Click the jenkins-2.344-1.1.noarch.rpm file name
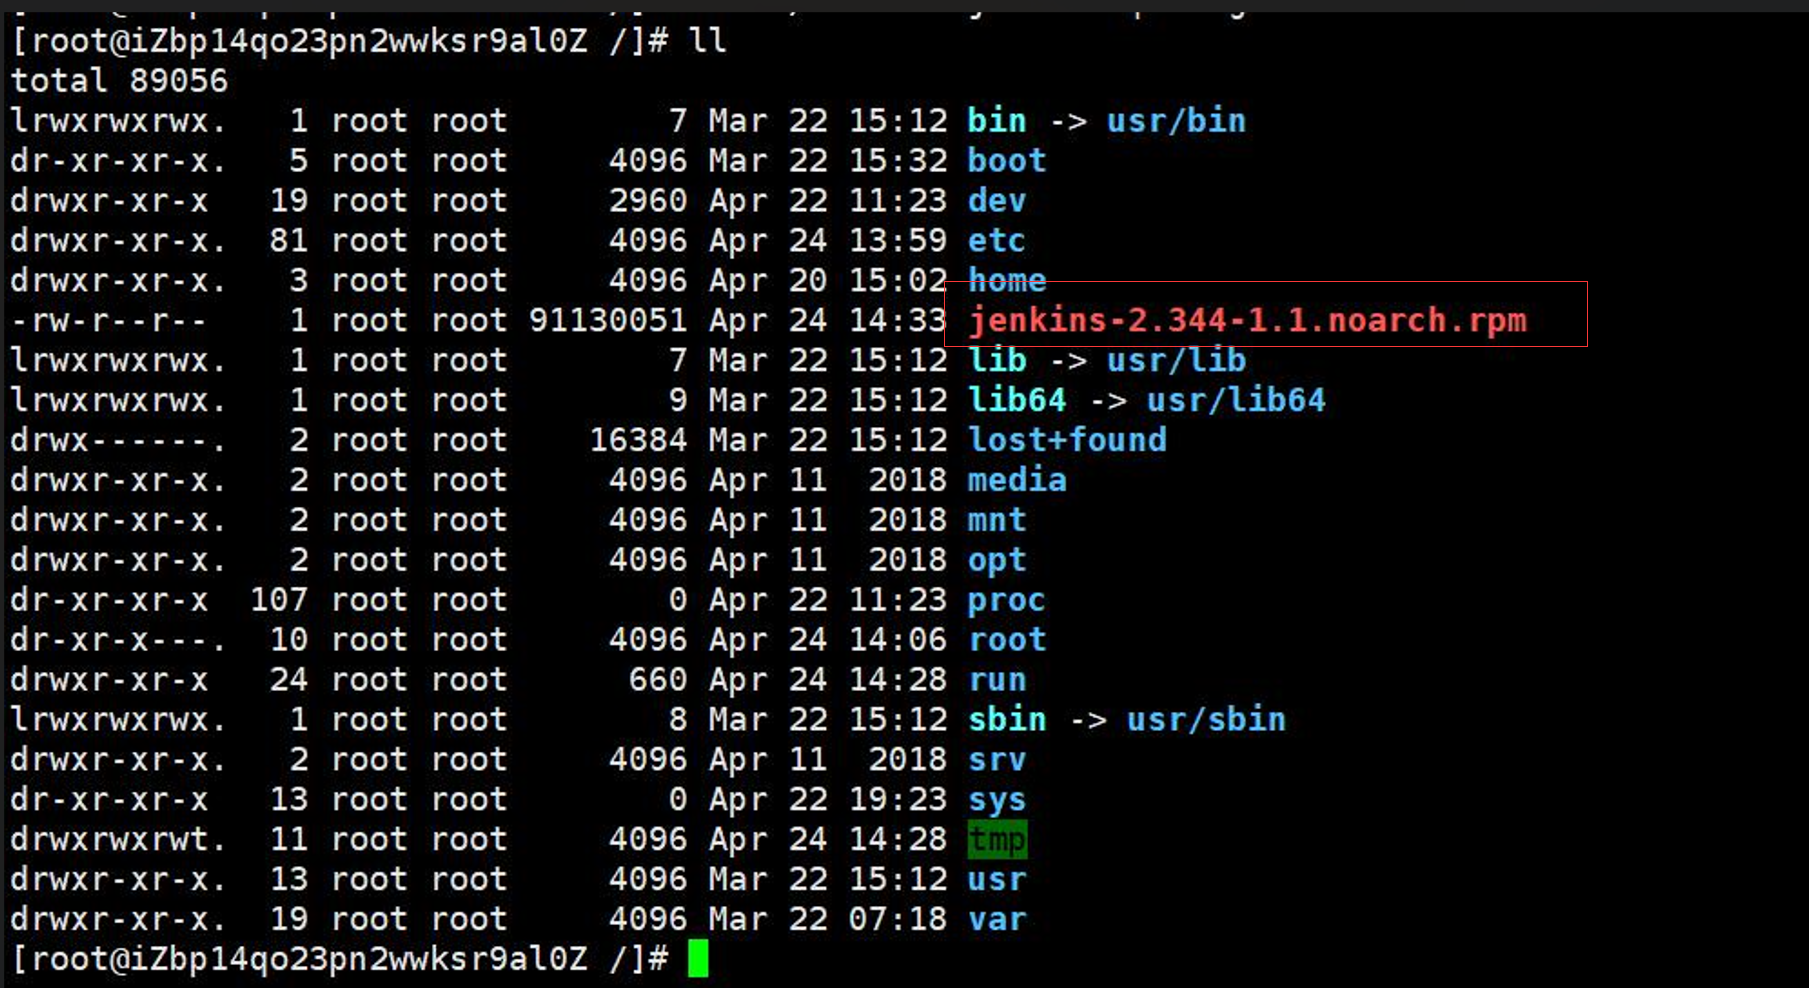Image resolution: width=1809 pixels, height=988 pixels. pos(1248,321)
